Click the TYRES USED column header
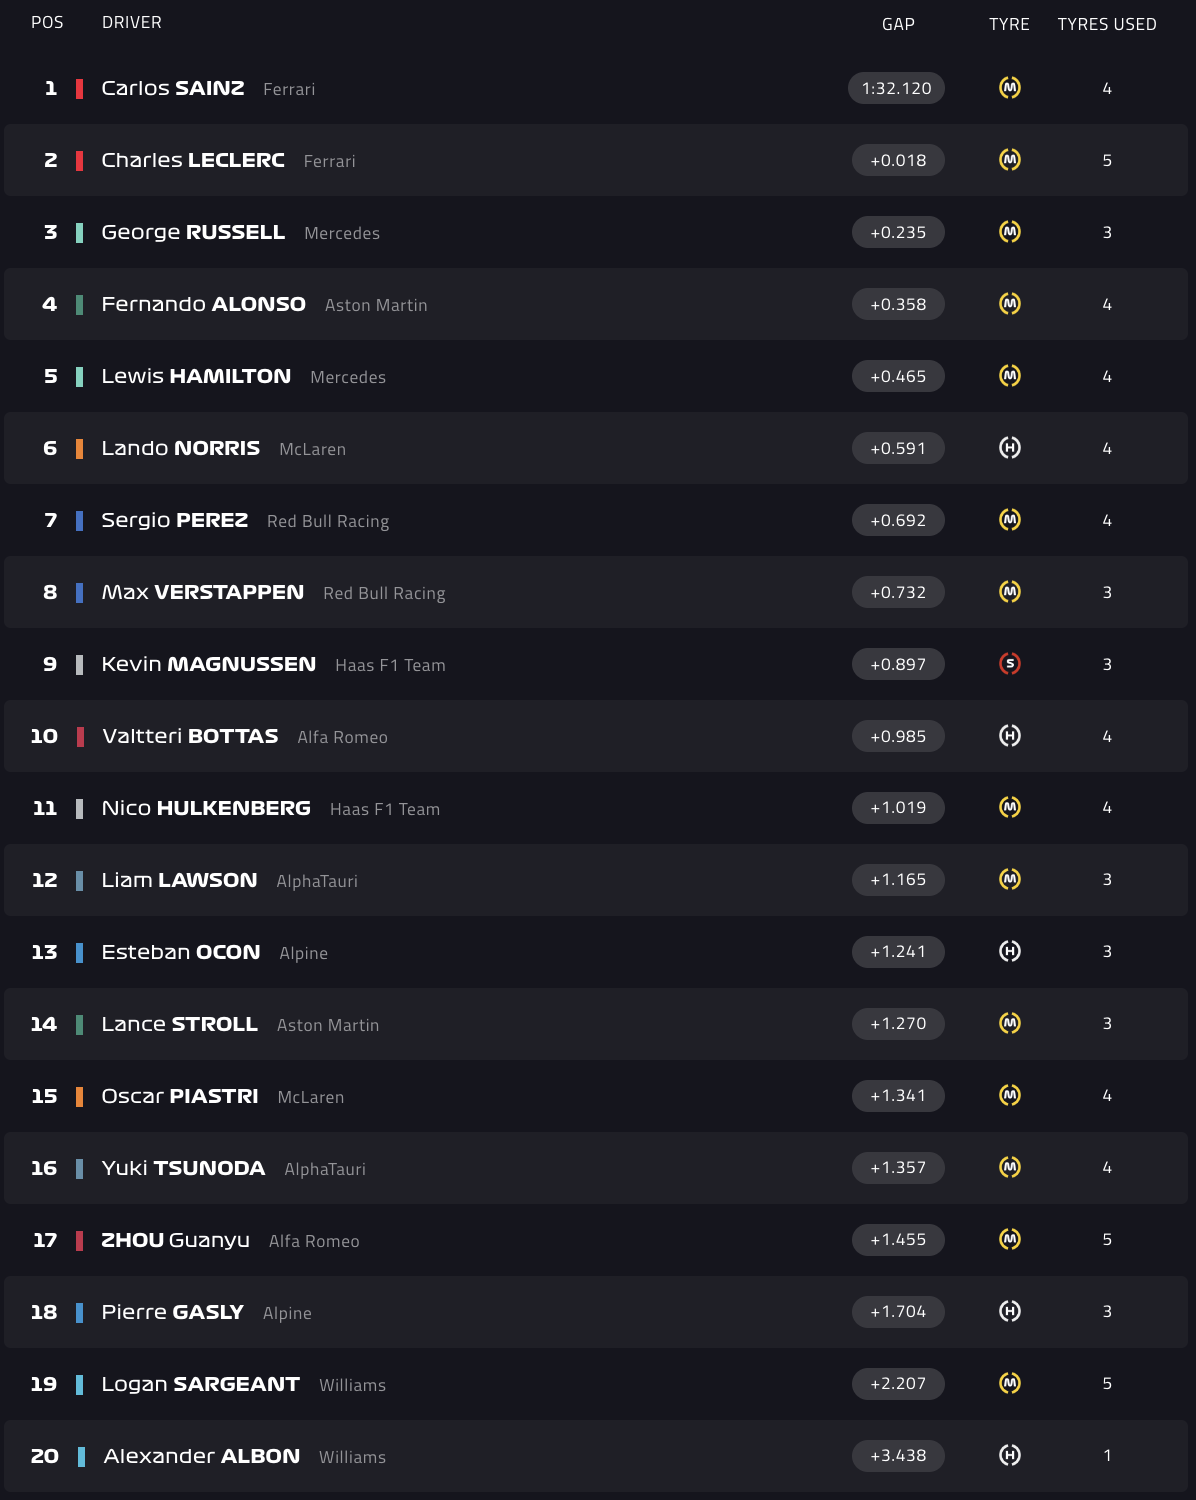This screenshot has width=1196, height=1500. click(x=1106, y=24)
